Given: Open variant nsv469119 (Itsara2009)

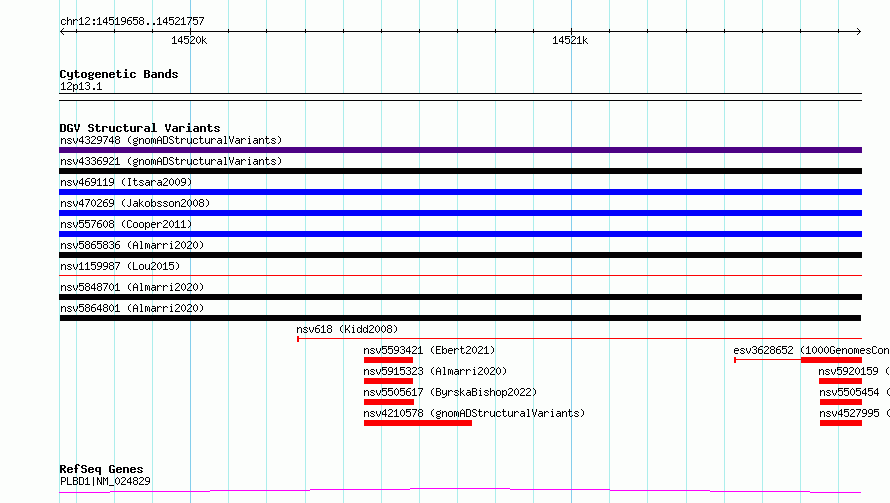Looking at the screenshot, I should 126,182.
